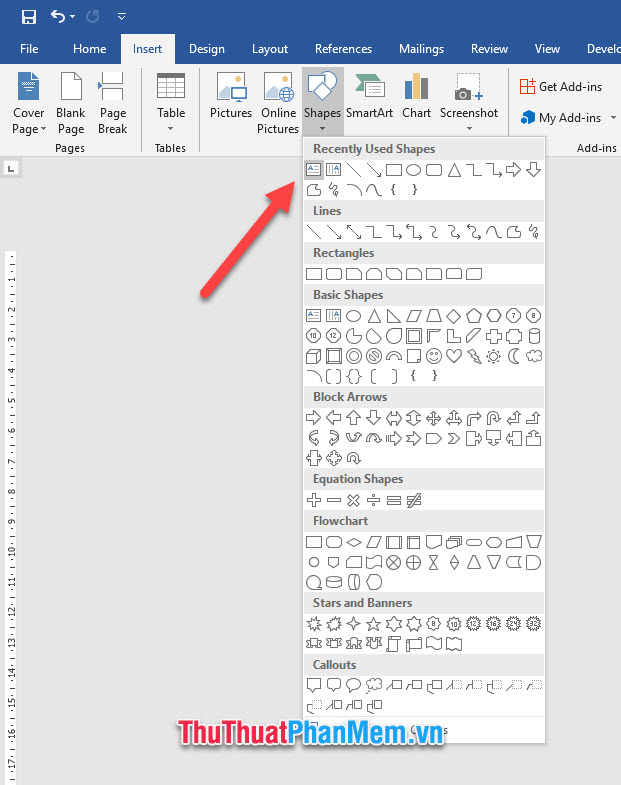The image size is (621, 785).
Task: Select Text Box in Recently Used Shapes
Action: [x=314, y=170]
